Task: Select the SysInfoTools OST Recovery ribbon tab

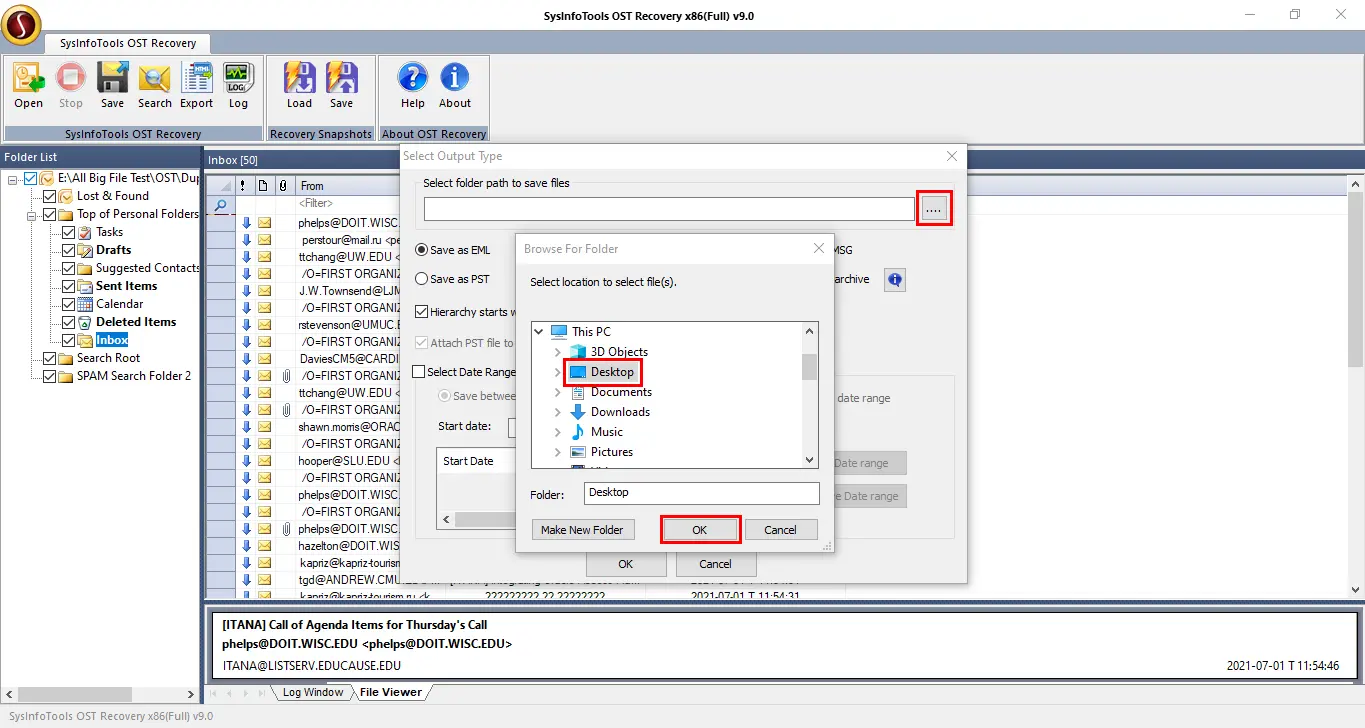Action: pyautogui.click(x=127, y=43)
